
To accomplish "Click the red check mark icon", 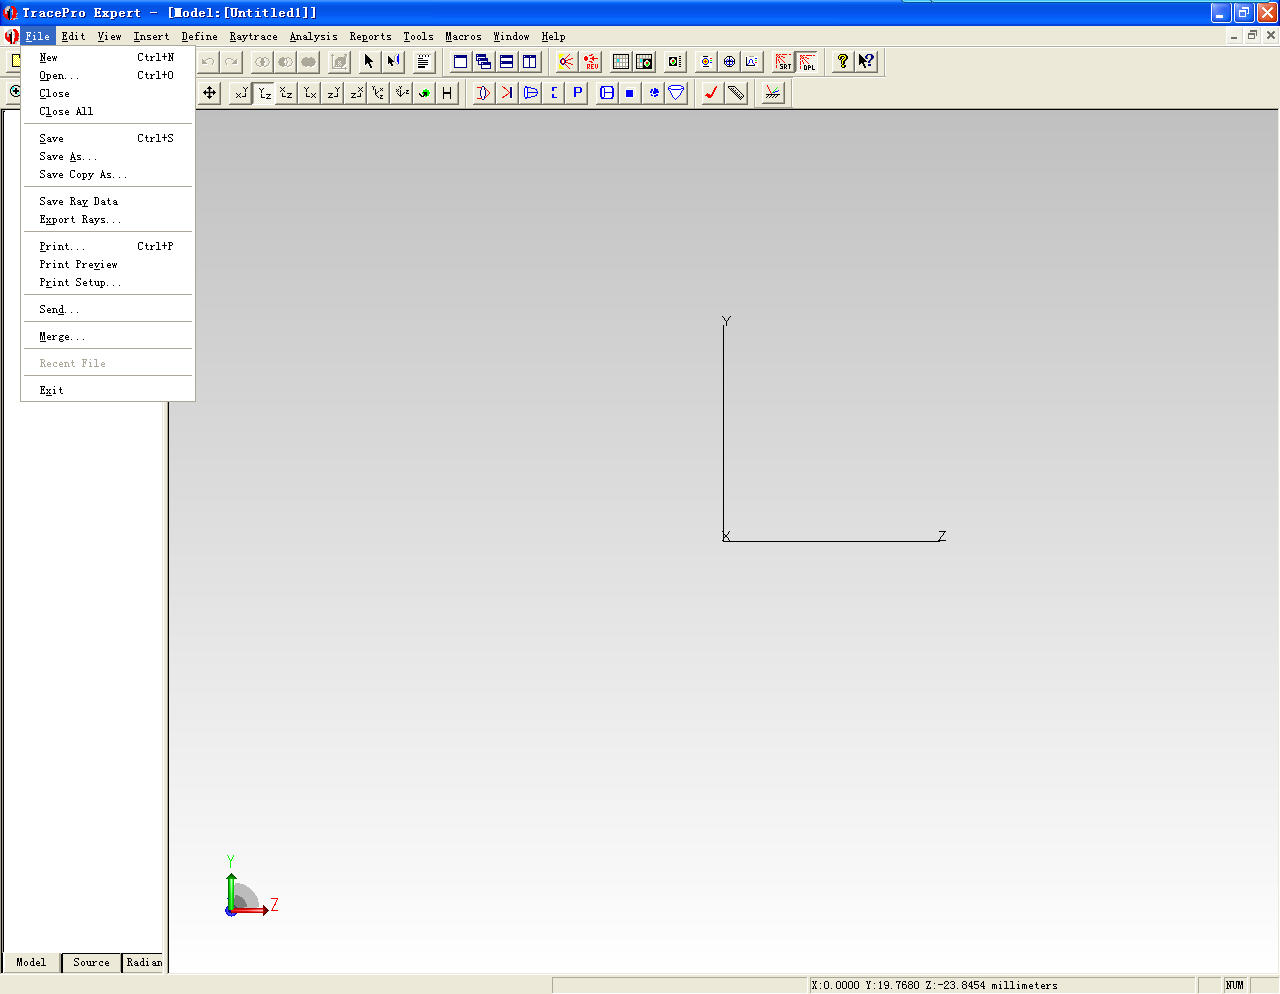I will pyautogui.click(x=712, y=93).
